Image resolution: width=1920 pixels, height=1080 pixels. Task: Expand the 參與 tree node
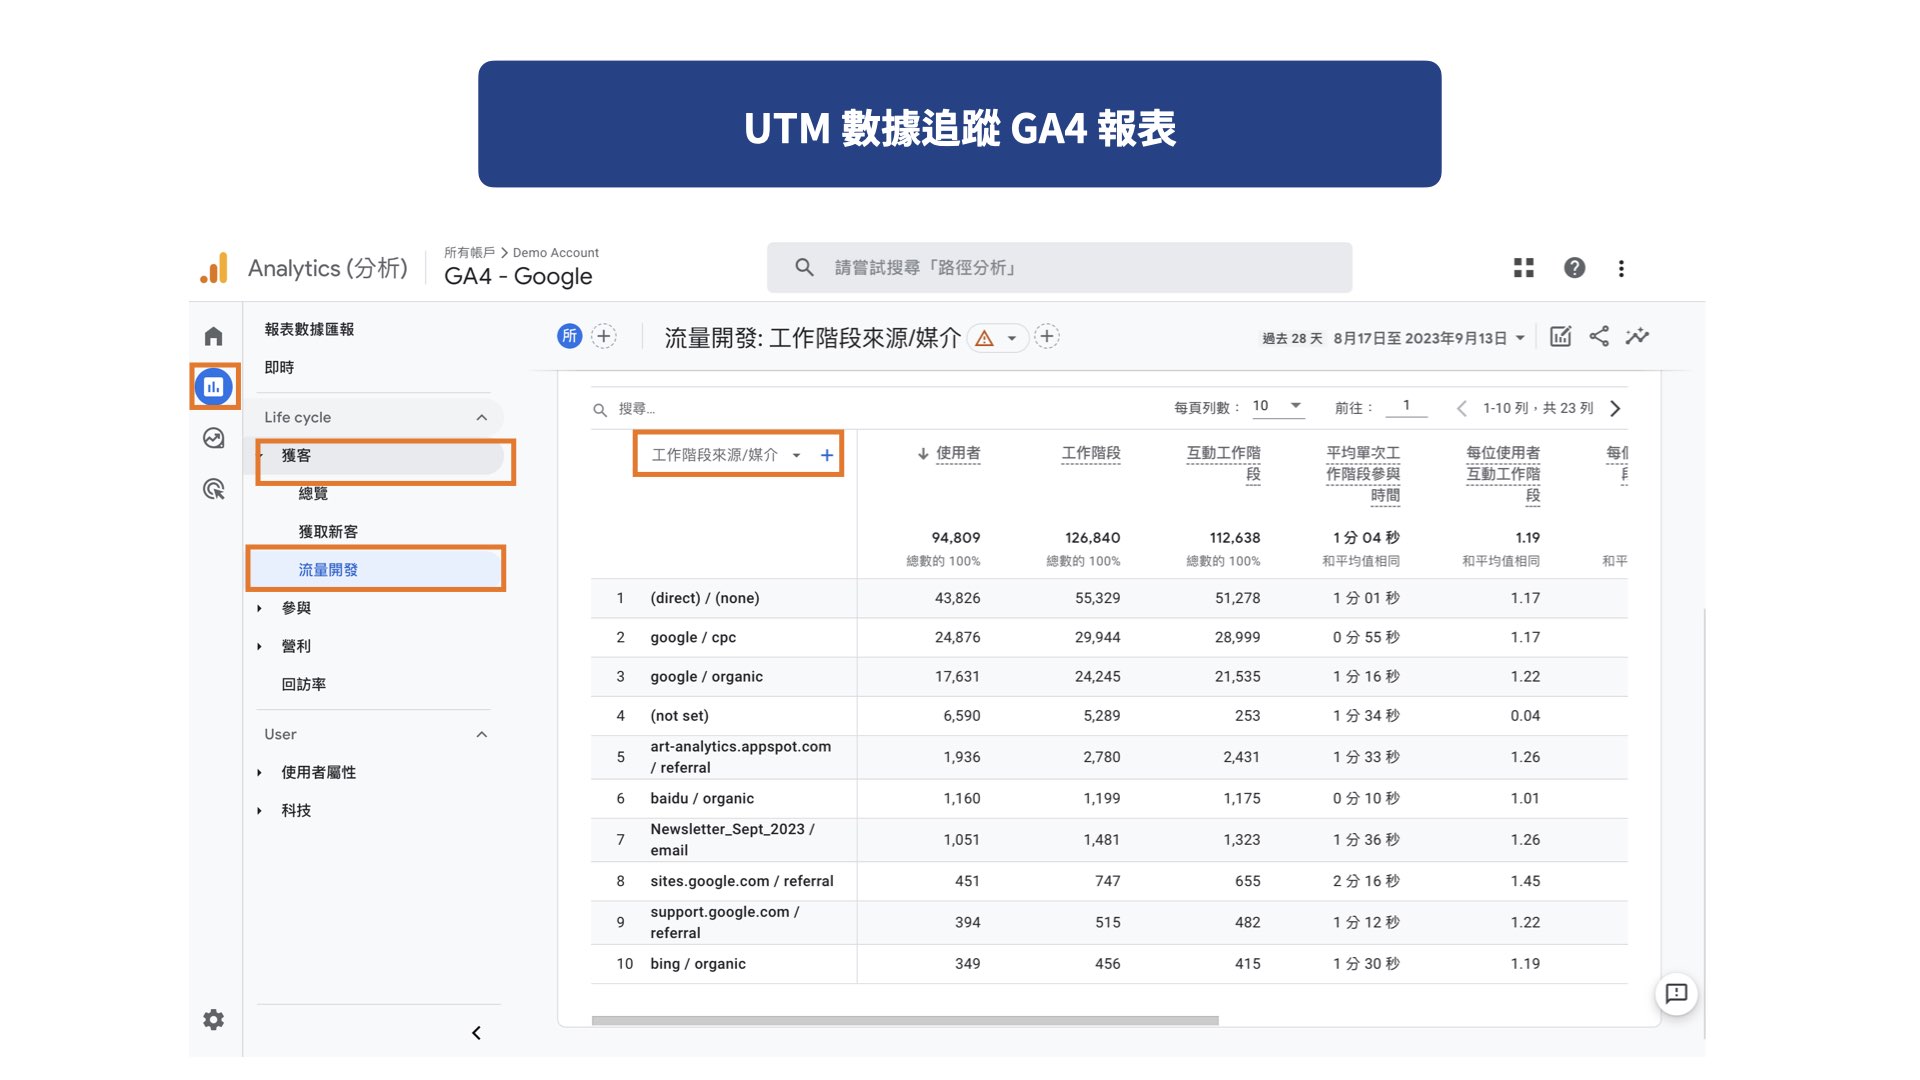tap(260, 608)
